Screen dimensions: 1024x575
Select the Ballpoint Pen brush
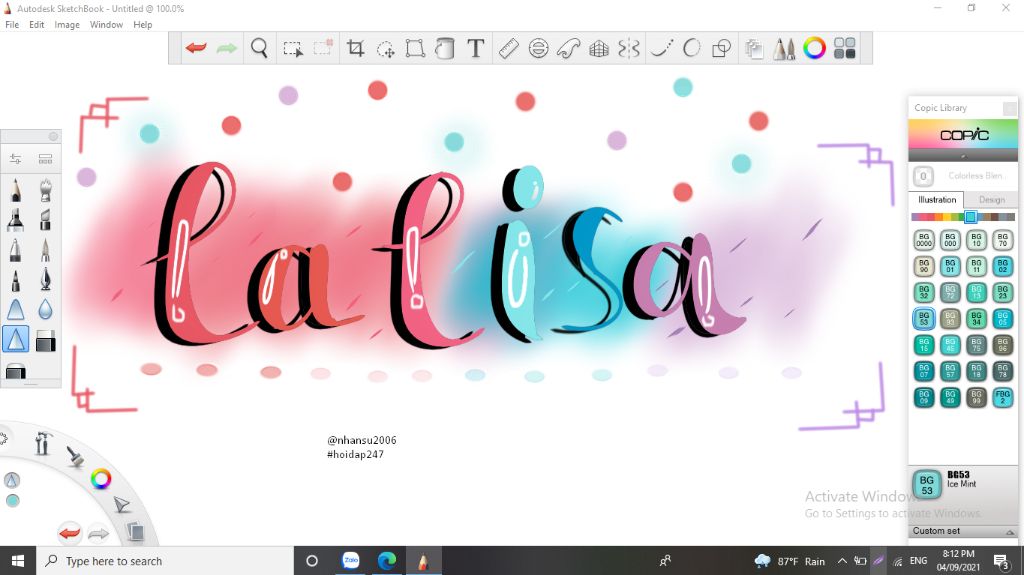point(16,250)
